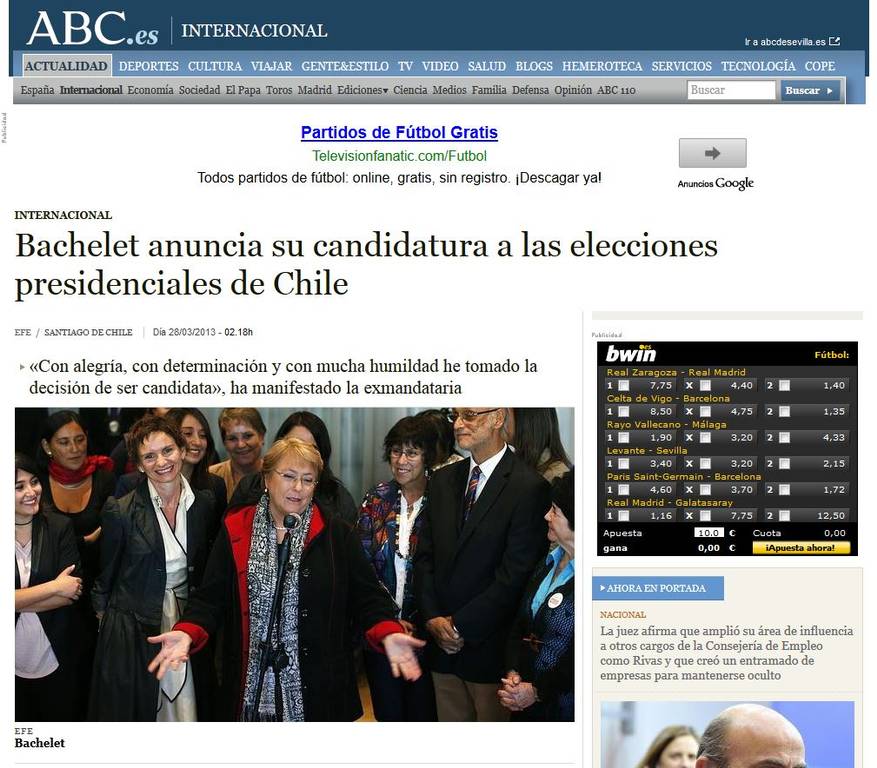This screenshot has height=768, width=877.
Task: Select the Economía submenu item
Action: coord(150,90)
